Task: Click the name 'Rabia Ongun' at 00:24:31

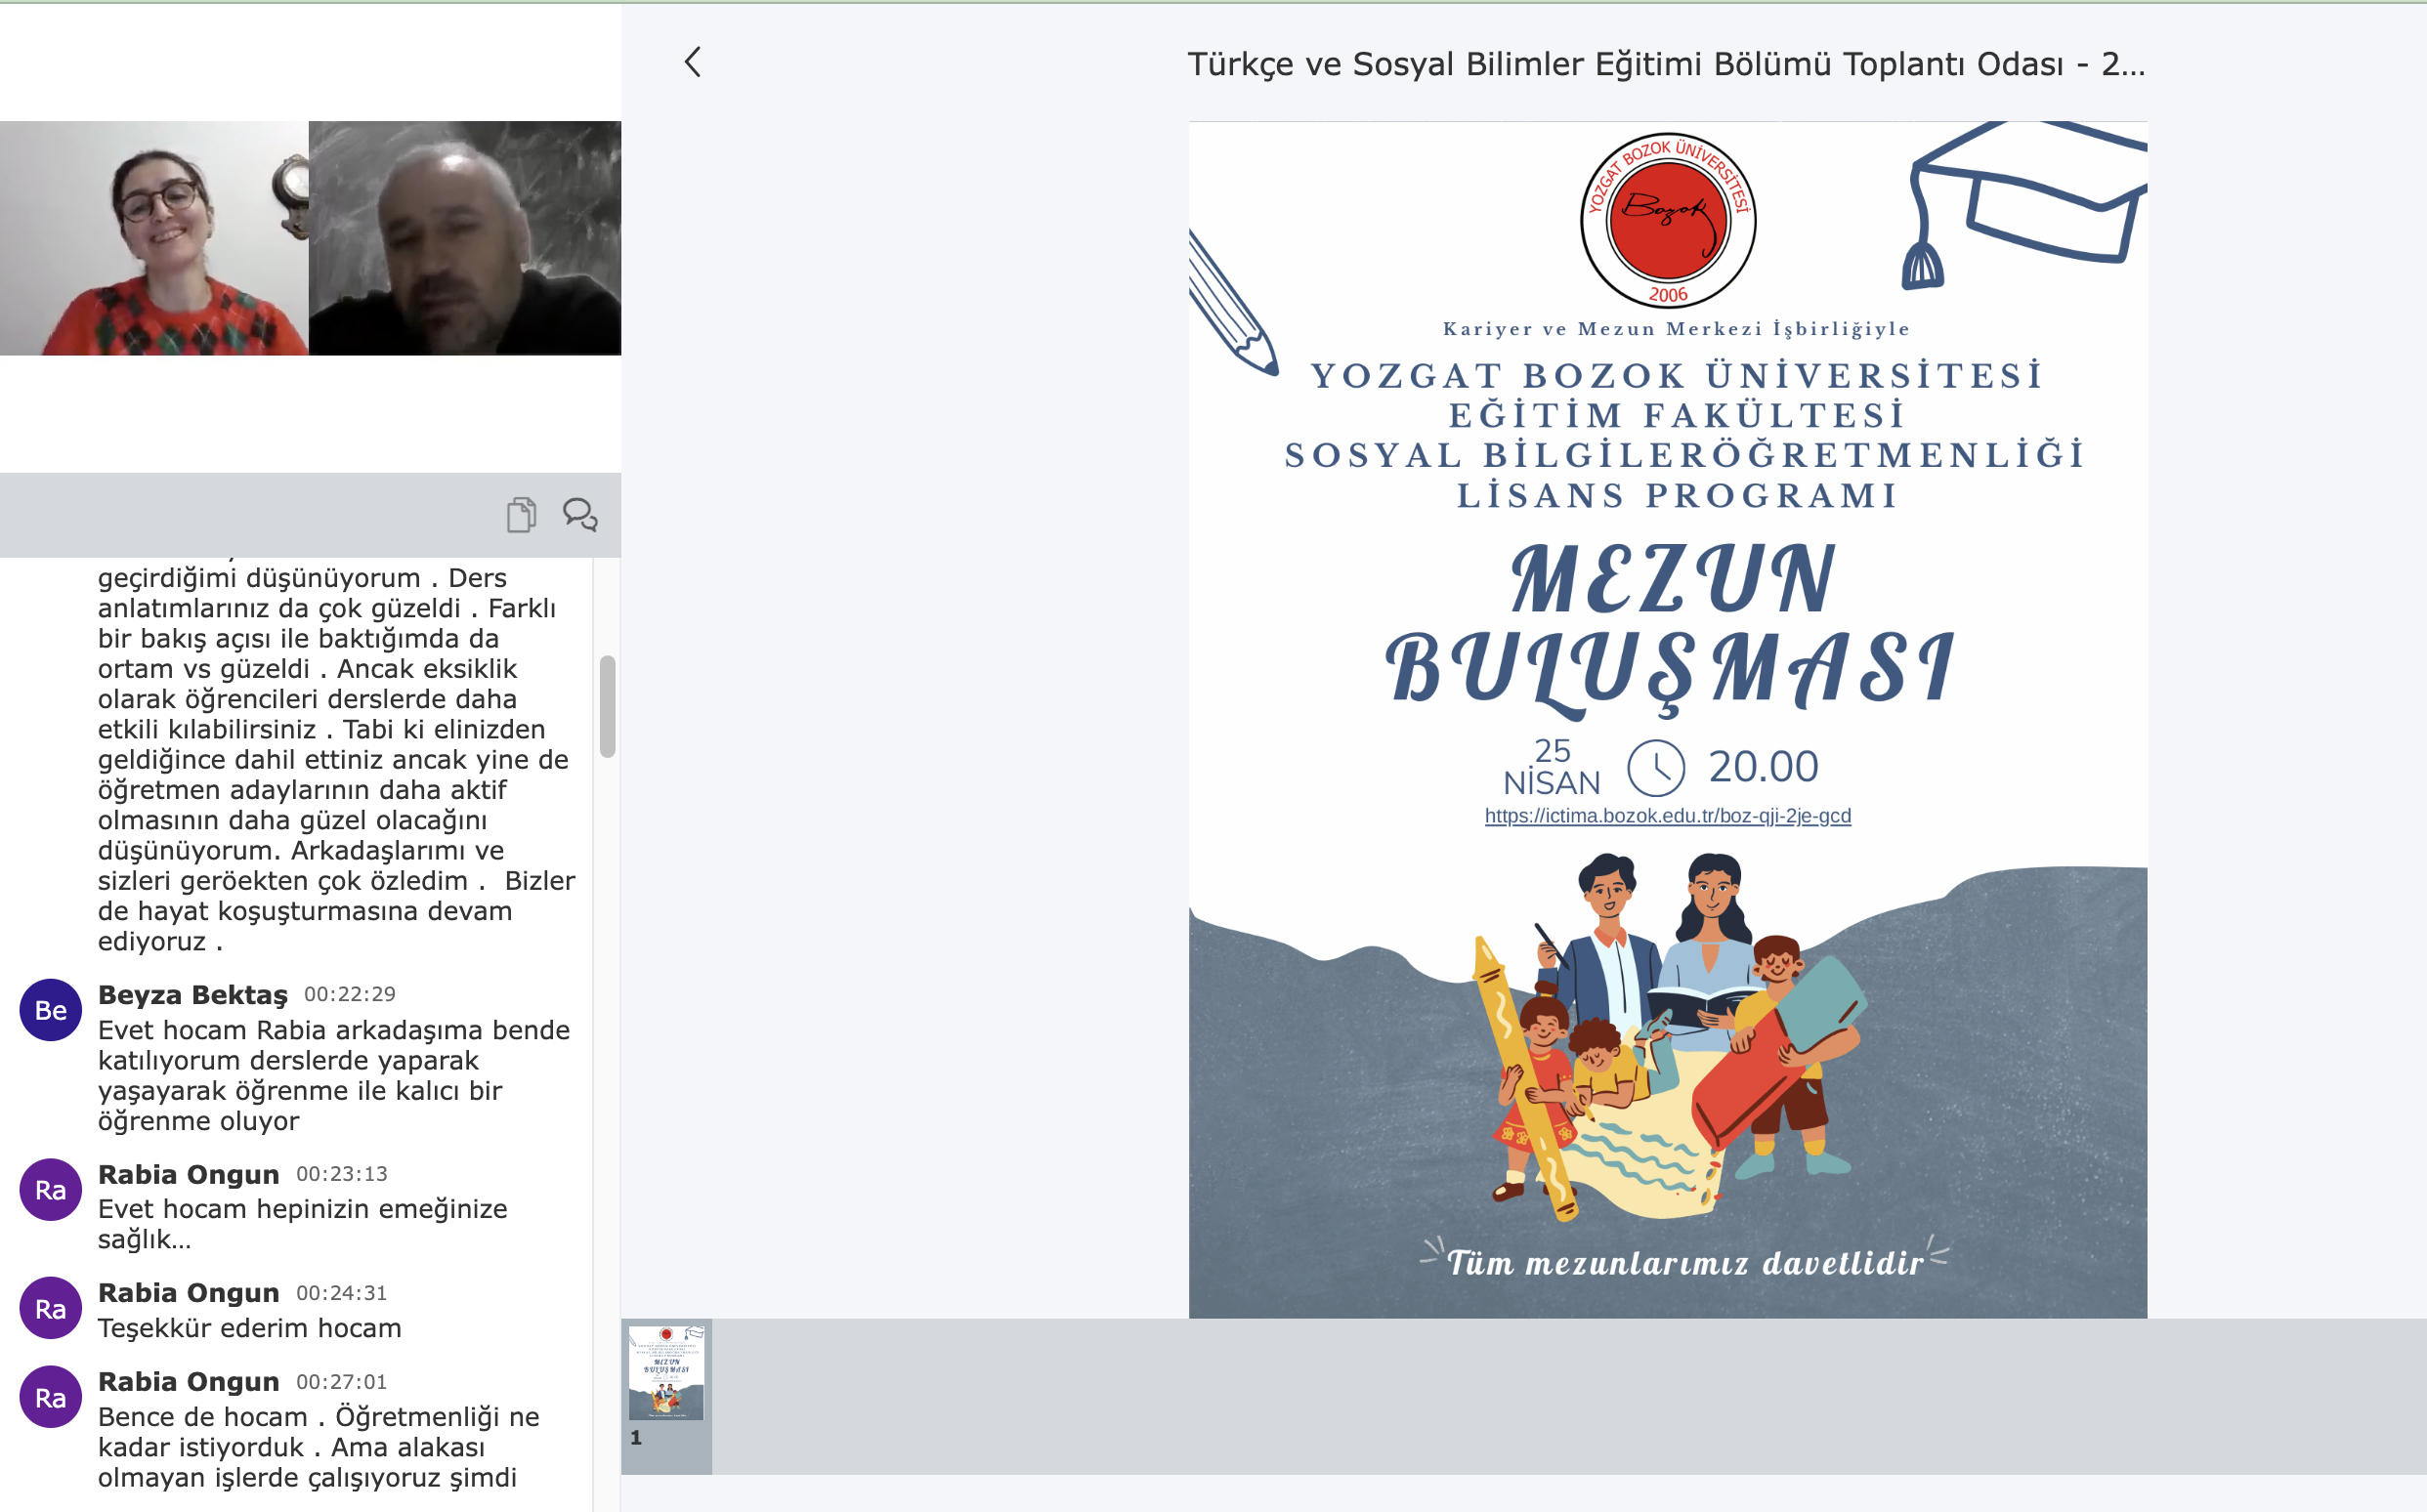Action: point(189,1293)
